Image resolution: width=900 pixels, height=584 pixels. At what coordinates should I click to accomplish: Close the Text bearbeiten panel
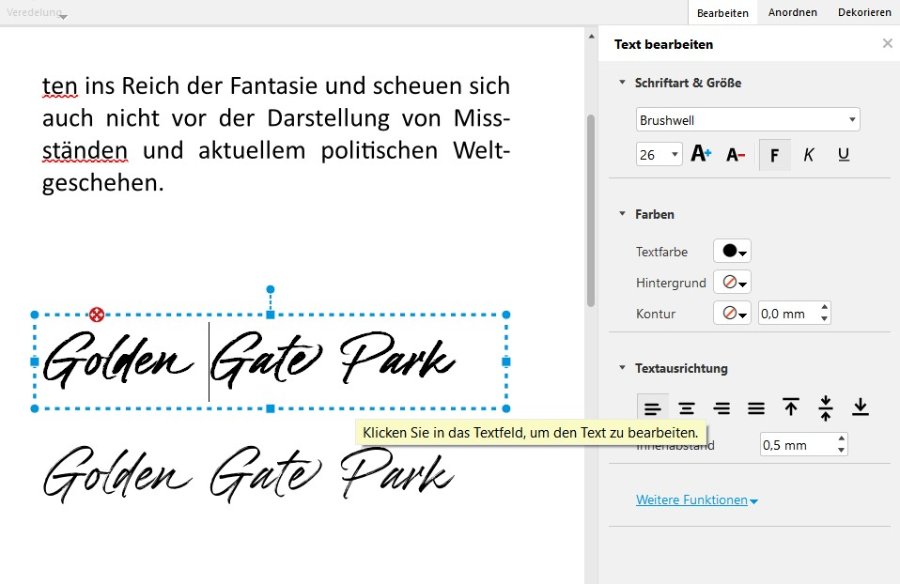click(x=887, y=44)
